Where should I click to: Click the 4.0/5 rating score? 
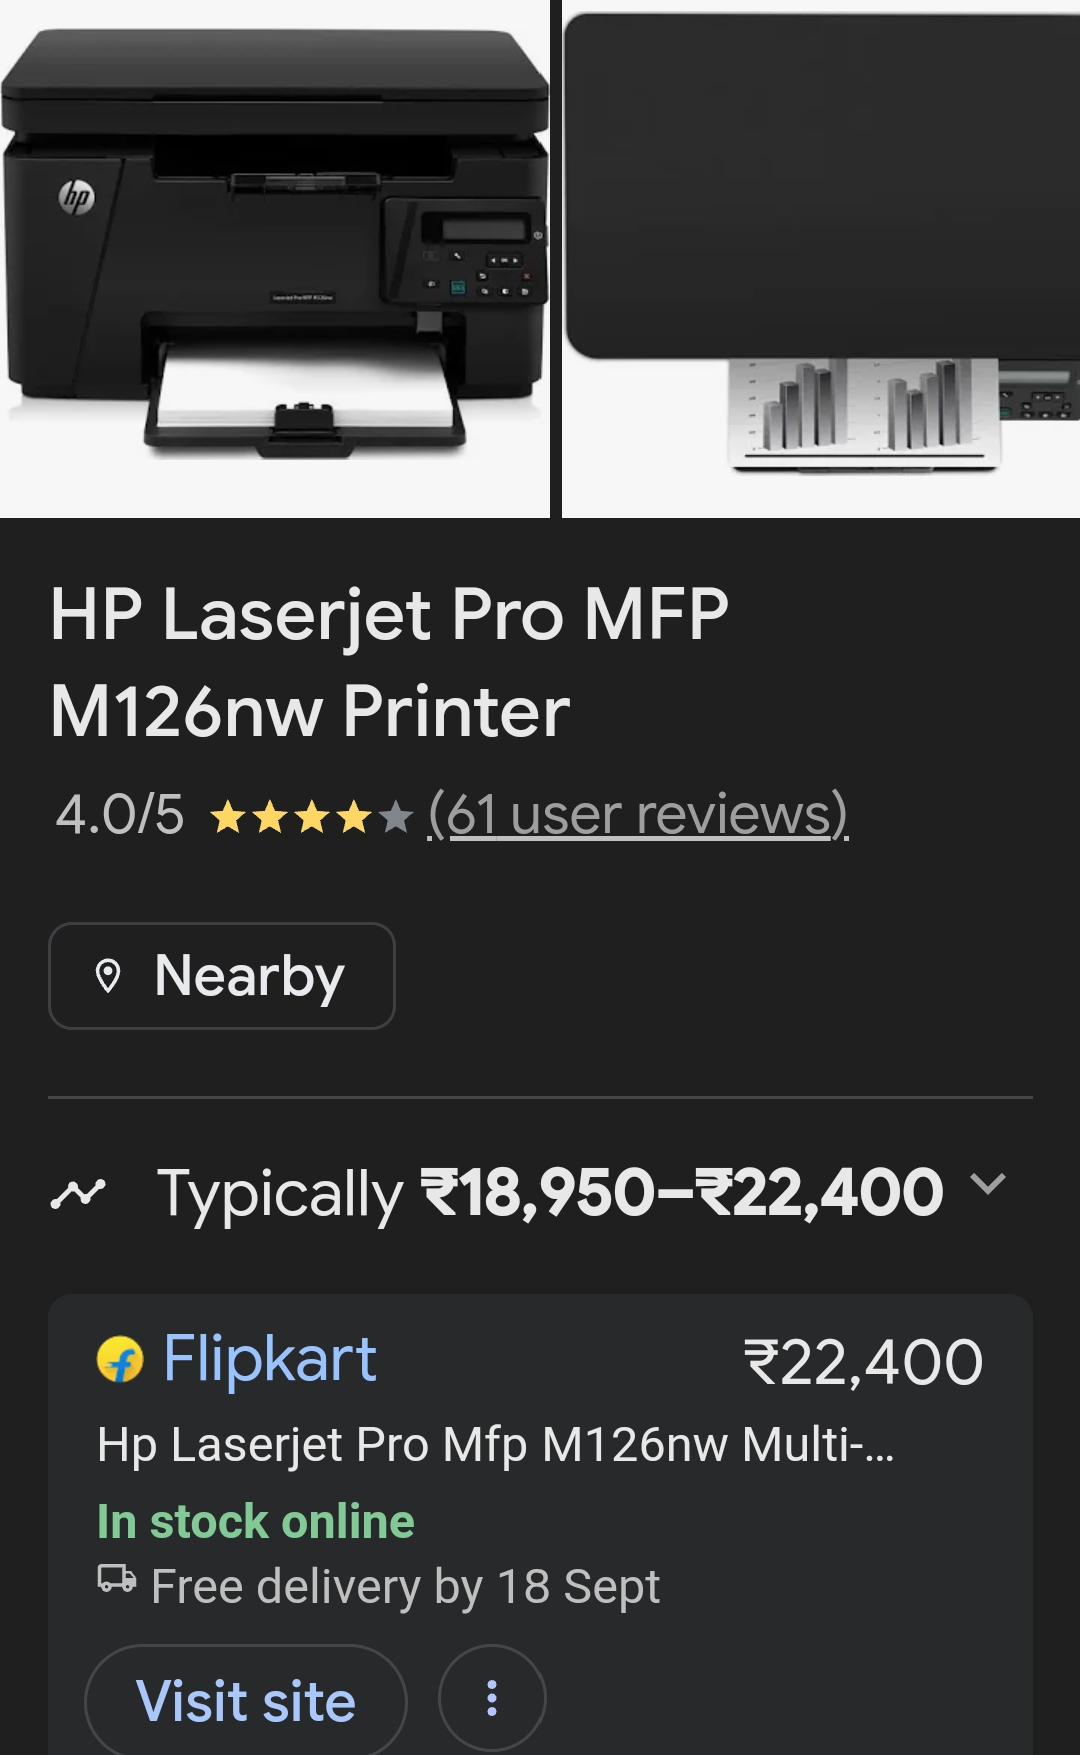[x=120, y=815]
